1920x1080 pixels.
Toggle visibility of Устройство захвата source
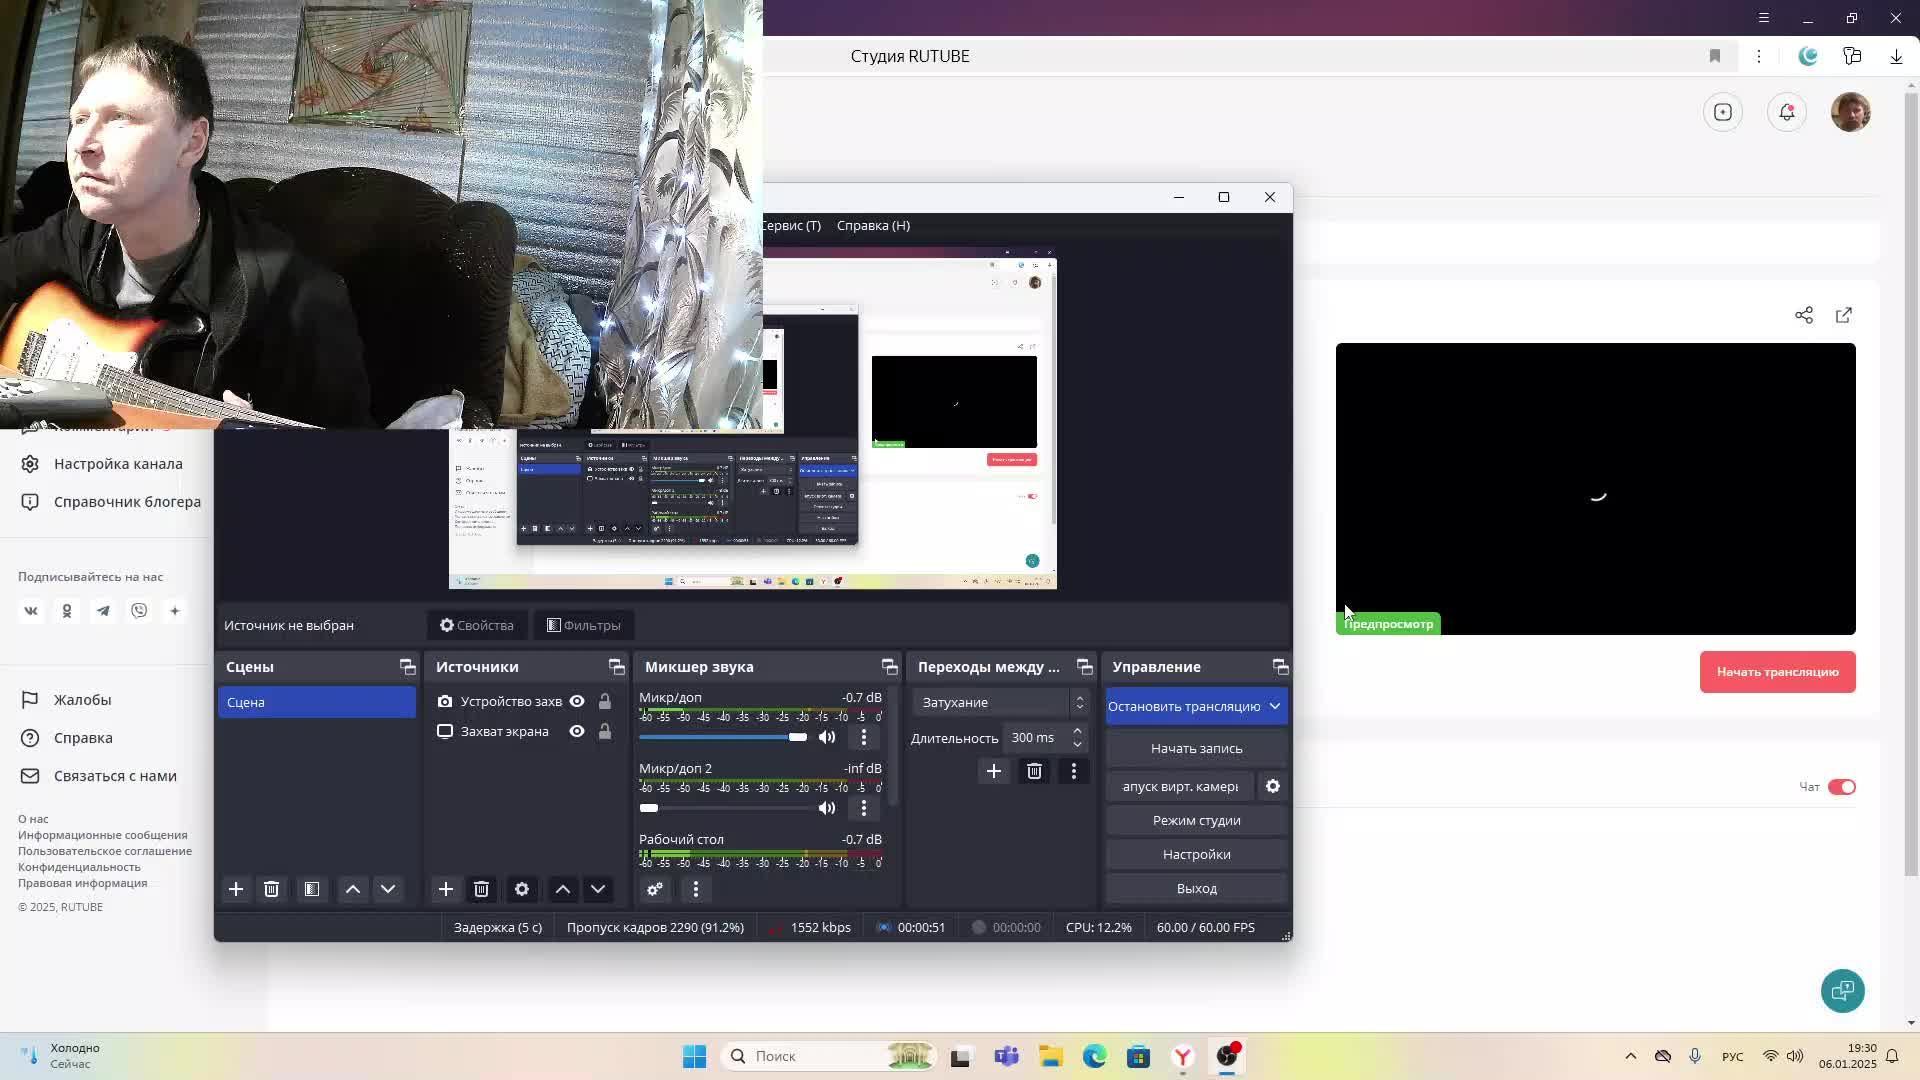pos(577,702)
